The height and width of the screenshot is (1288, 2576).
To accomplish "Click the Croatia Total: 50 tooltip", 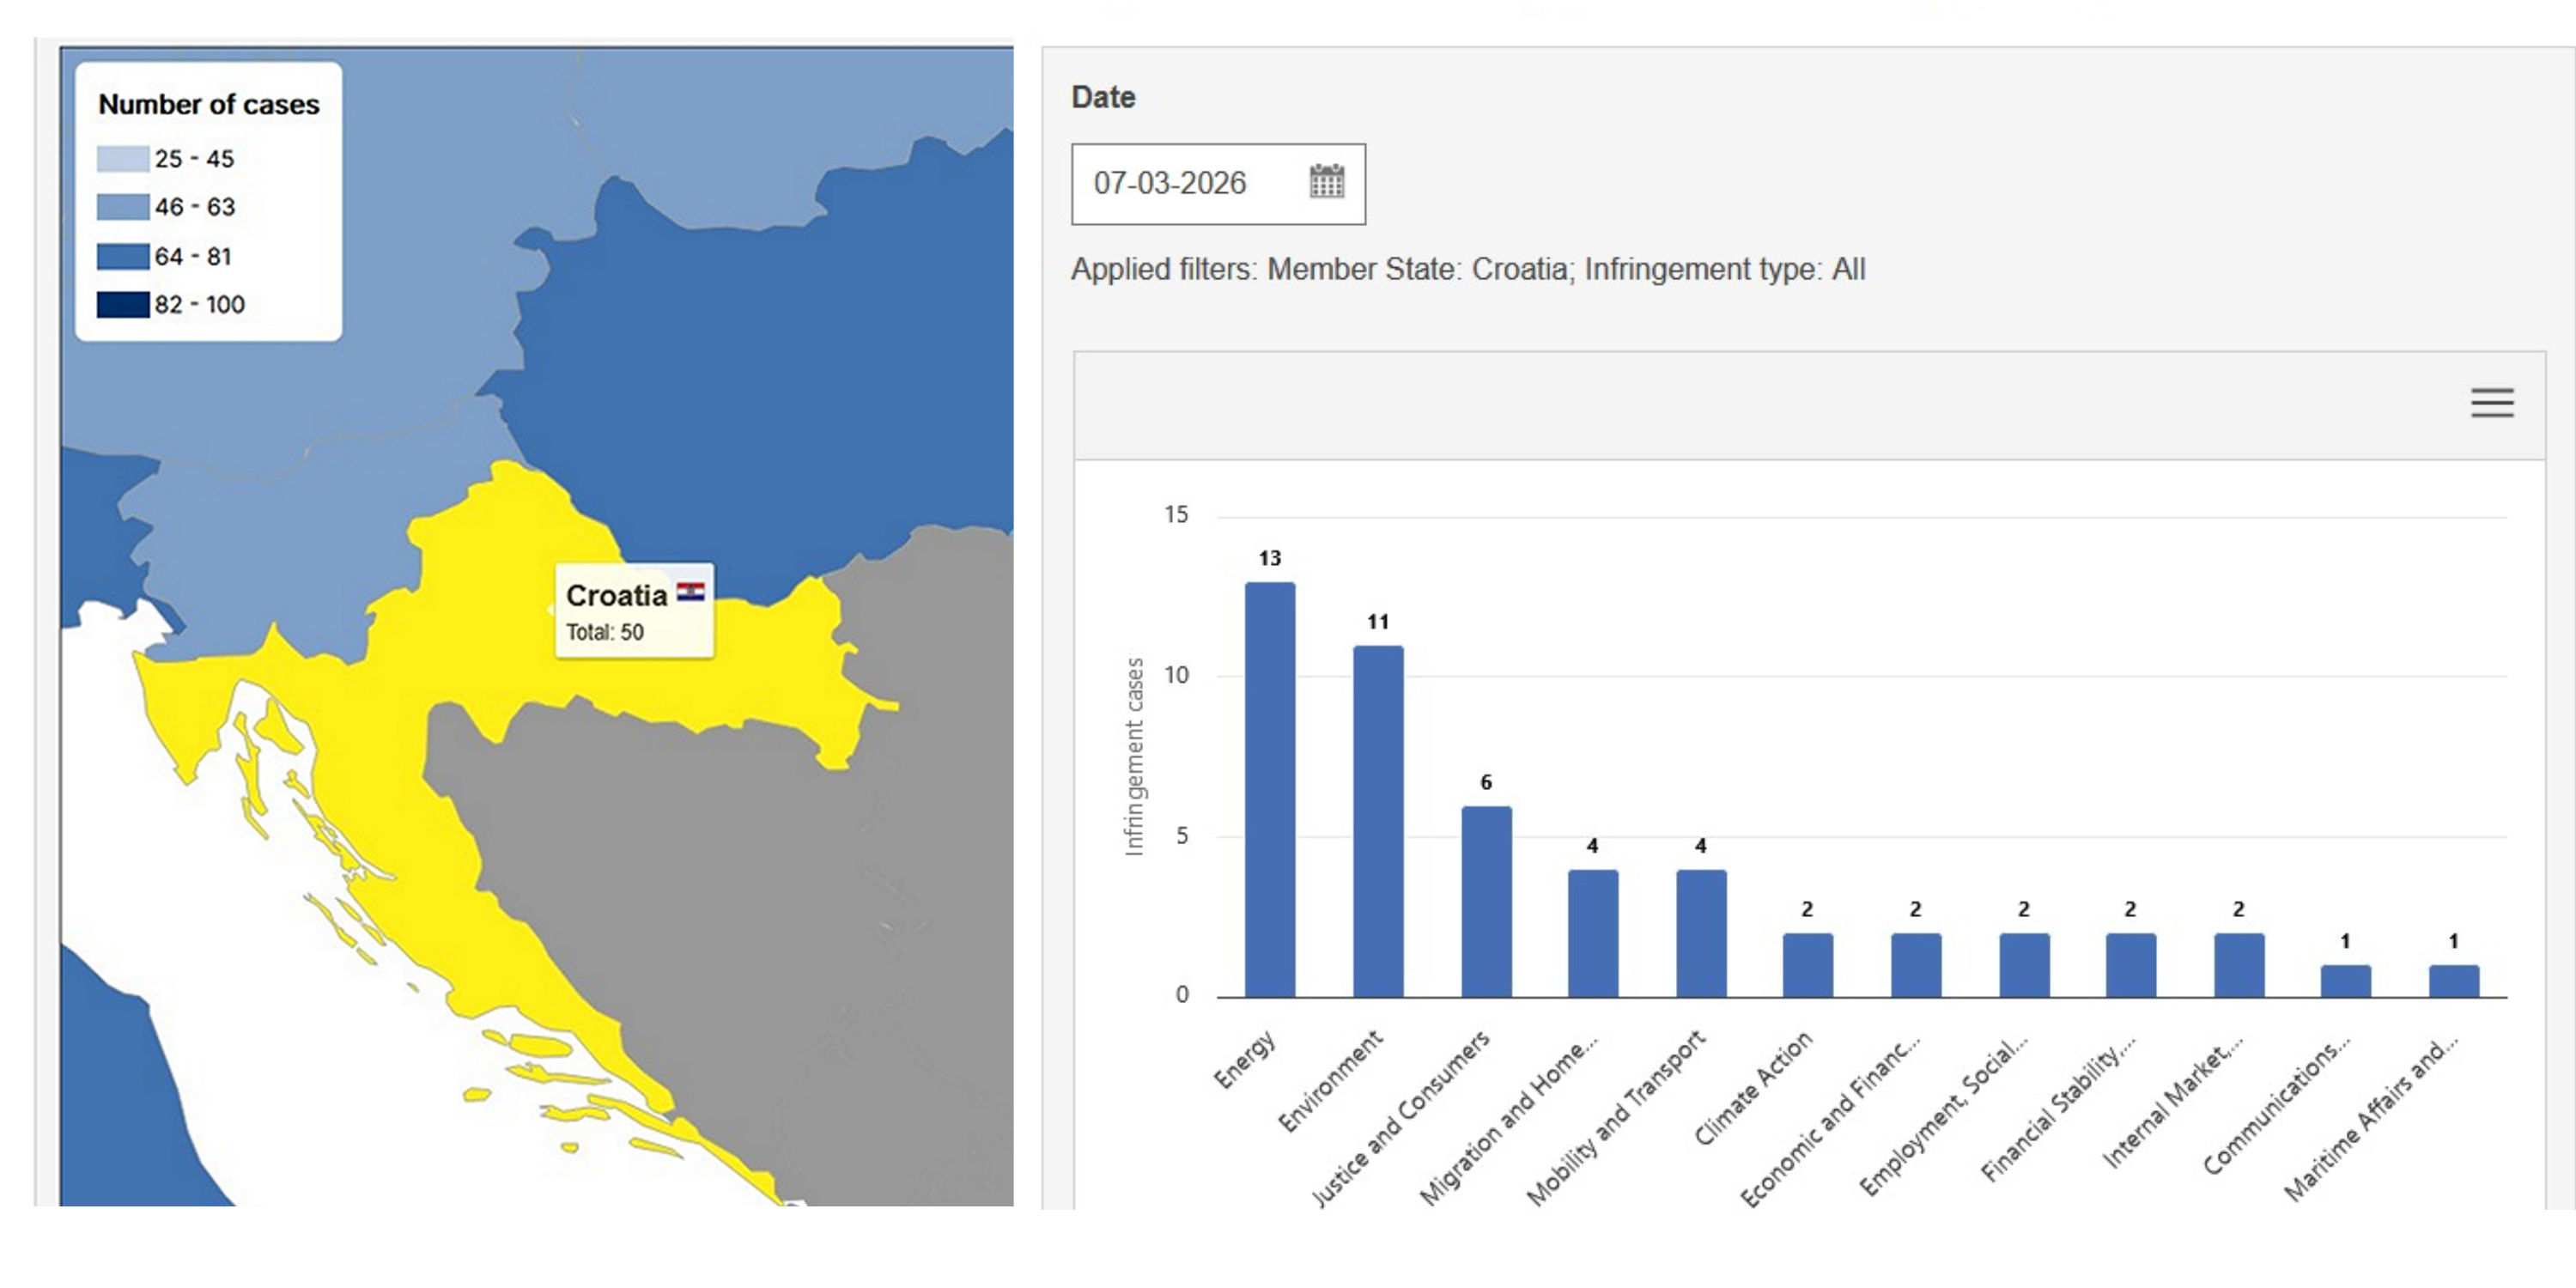I will click(634, 612).
